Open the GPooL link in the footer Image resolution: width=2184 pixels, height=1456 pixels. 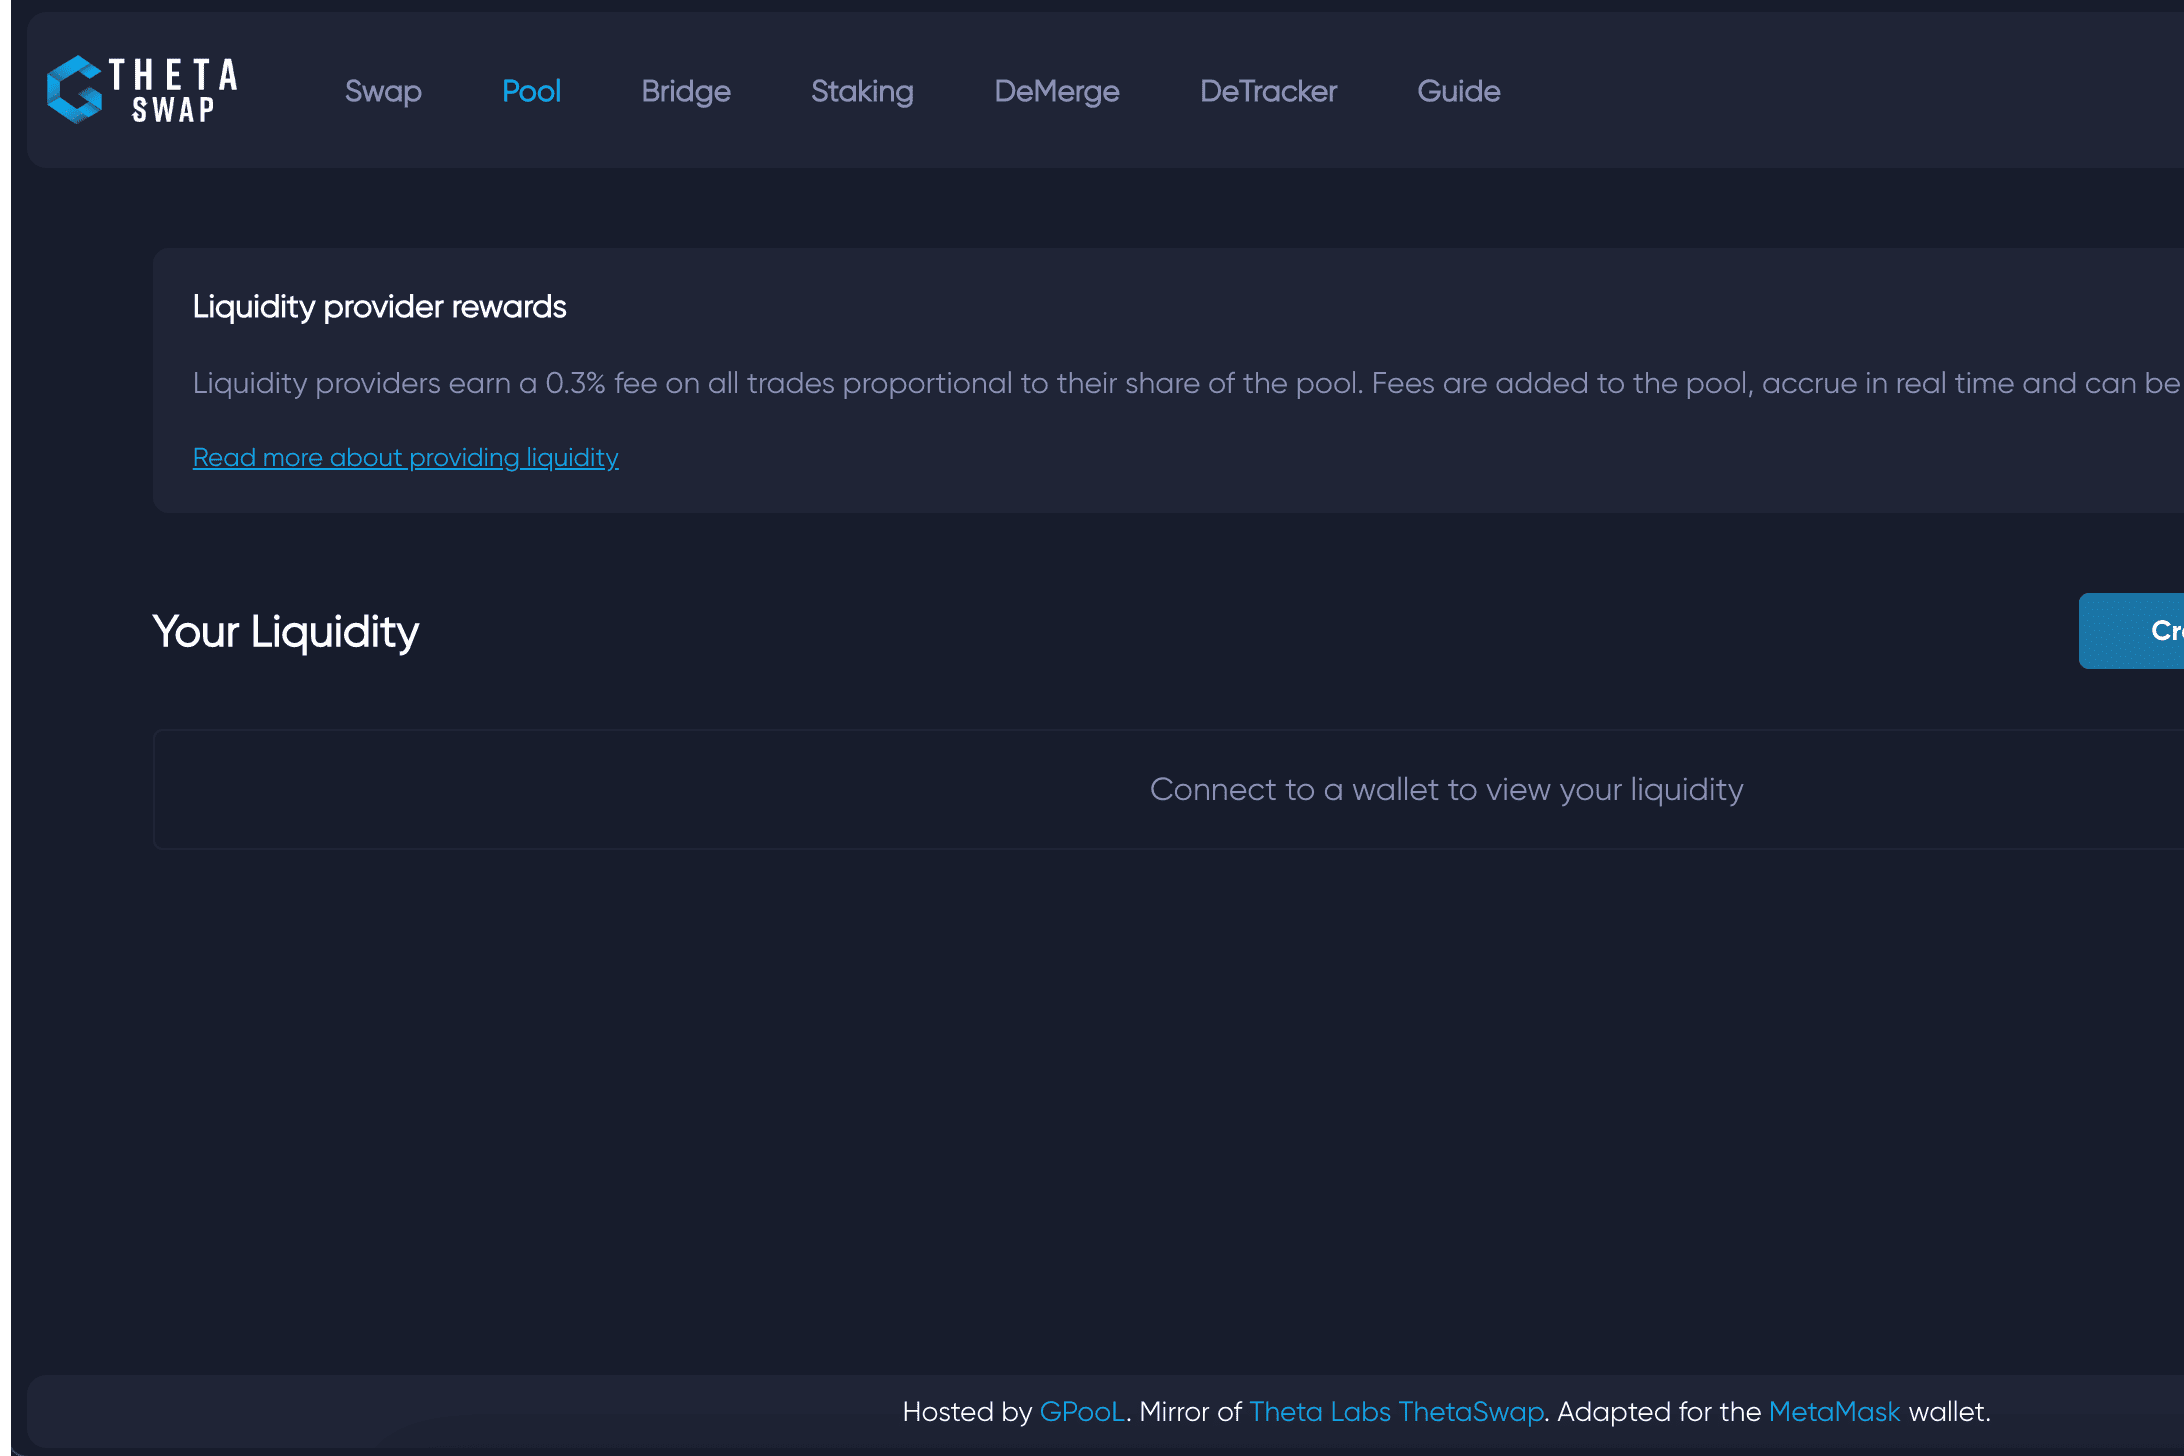pyautogui.click(x=1080, y=1411)
